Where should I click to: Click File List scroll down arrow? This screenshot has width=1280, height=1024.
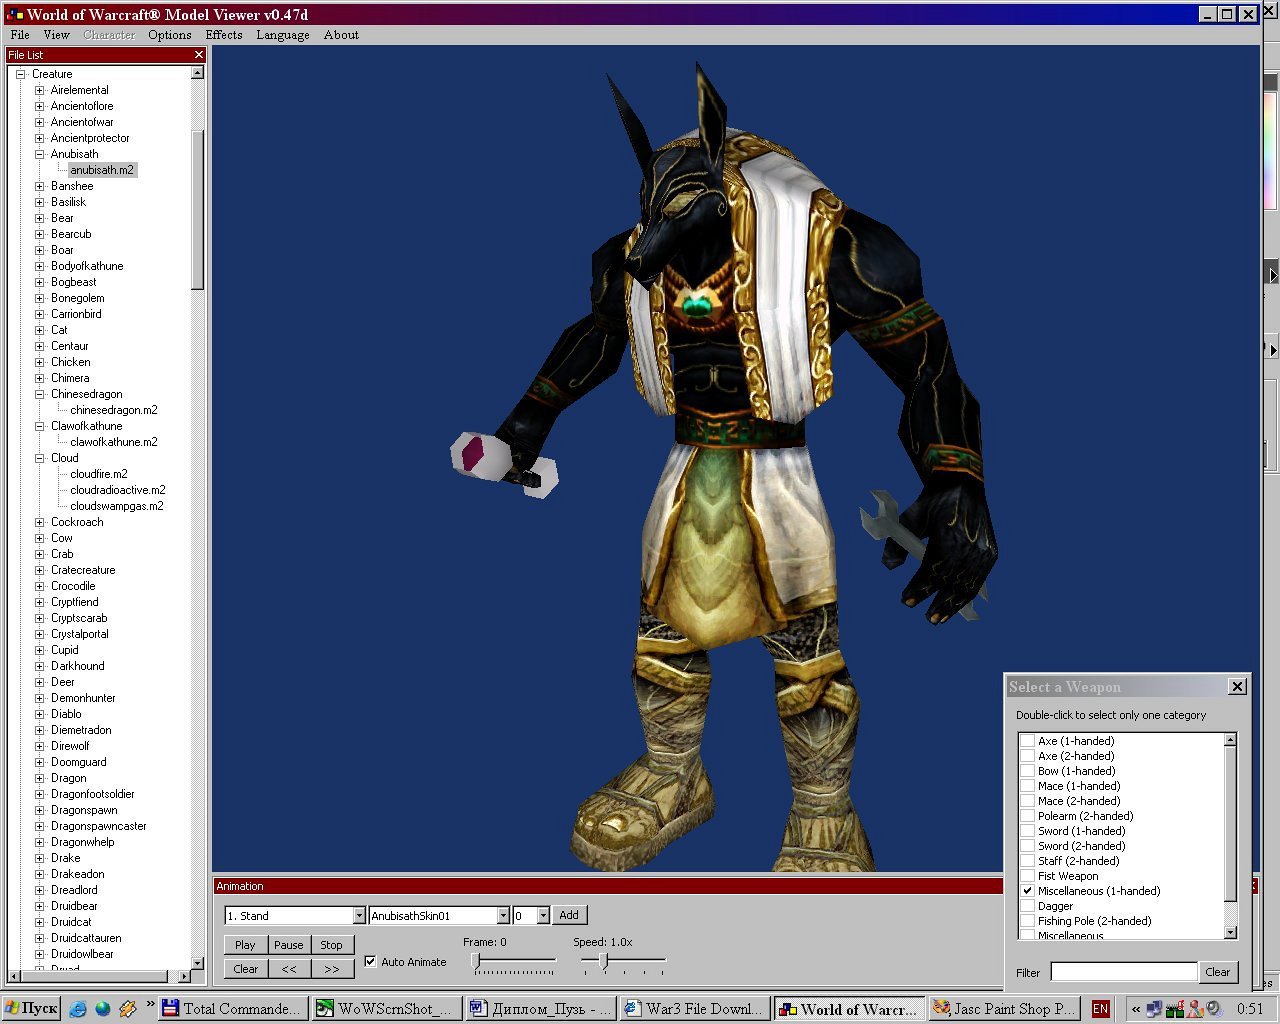click(x=197, y=963)
